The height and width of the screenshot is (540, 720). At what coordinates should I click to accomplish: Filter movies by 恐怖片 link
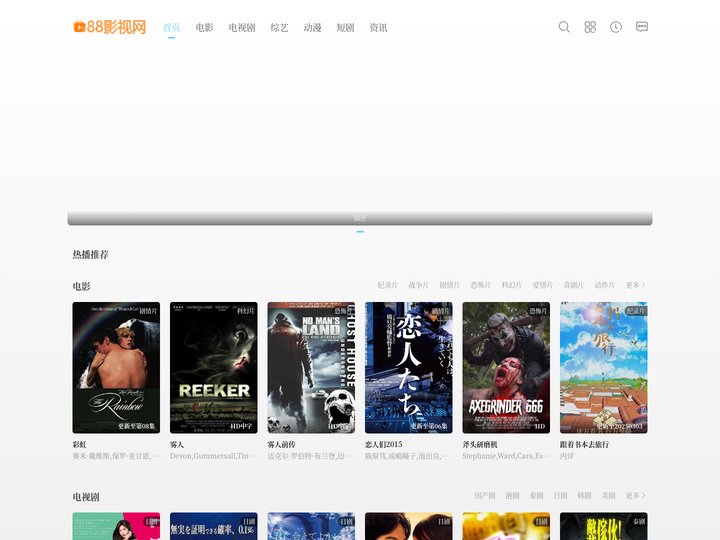coord(481,285)
